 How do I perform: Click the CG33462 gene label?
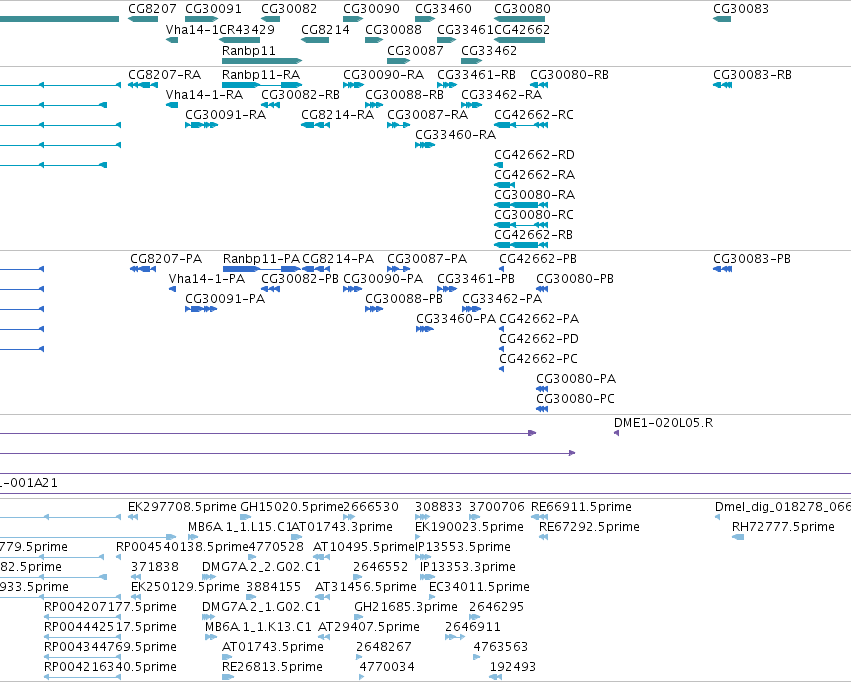(489, 50)
